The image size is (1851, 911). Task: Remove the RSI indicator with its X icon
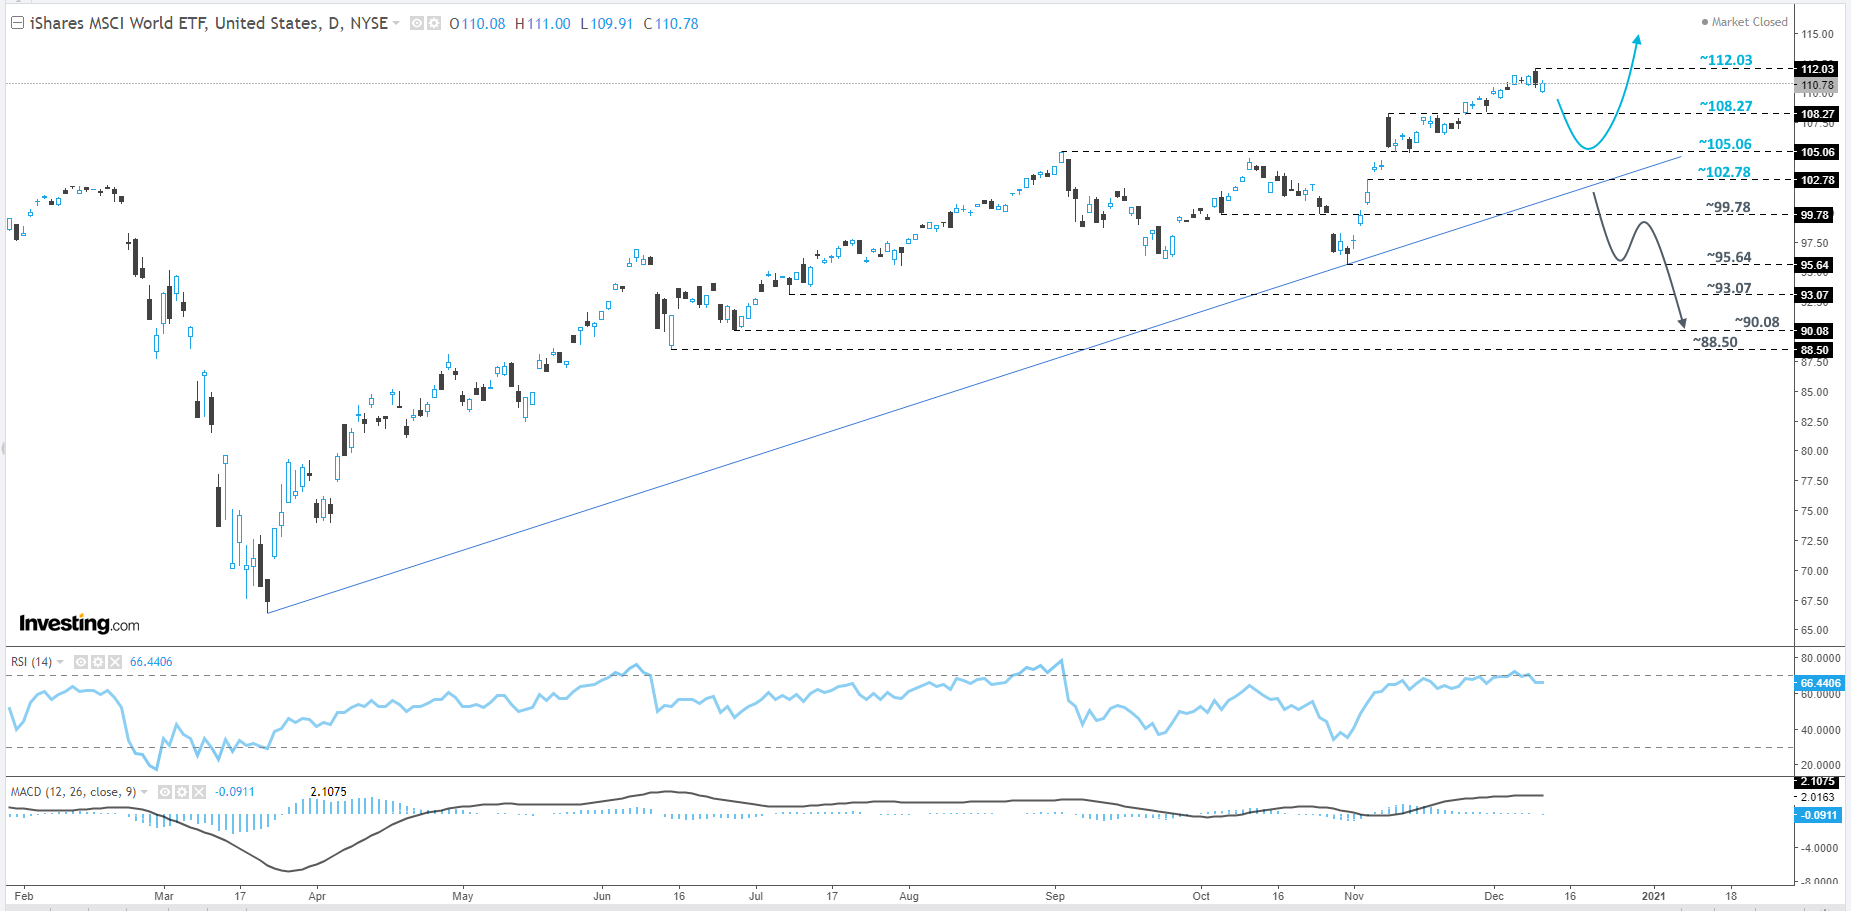coord(114,661)
